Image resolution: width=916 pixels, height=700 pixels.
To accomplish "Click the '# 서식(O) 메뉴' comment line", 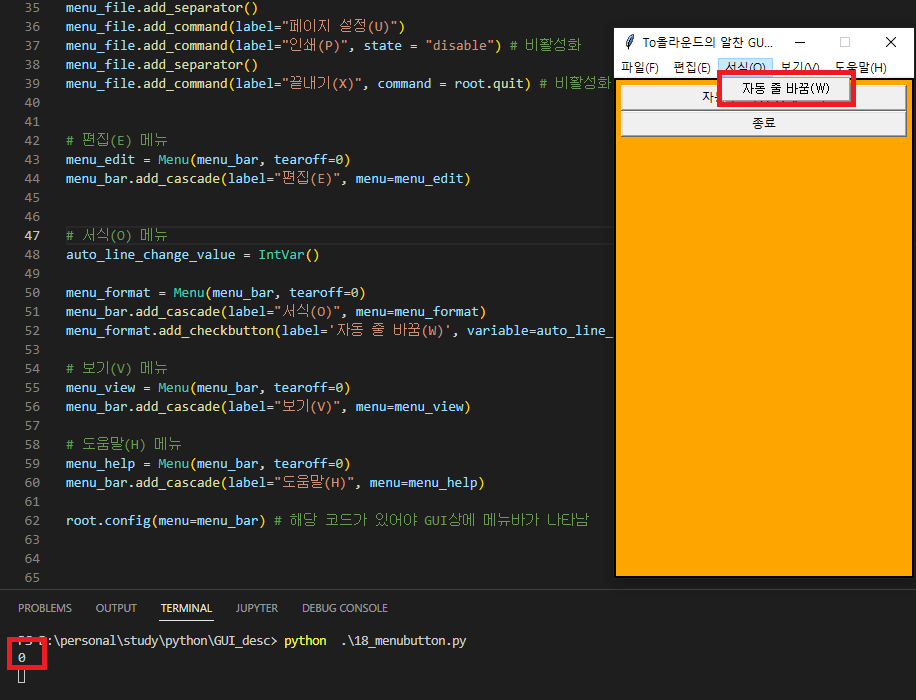I will coord(117,235).
